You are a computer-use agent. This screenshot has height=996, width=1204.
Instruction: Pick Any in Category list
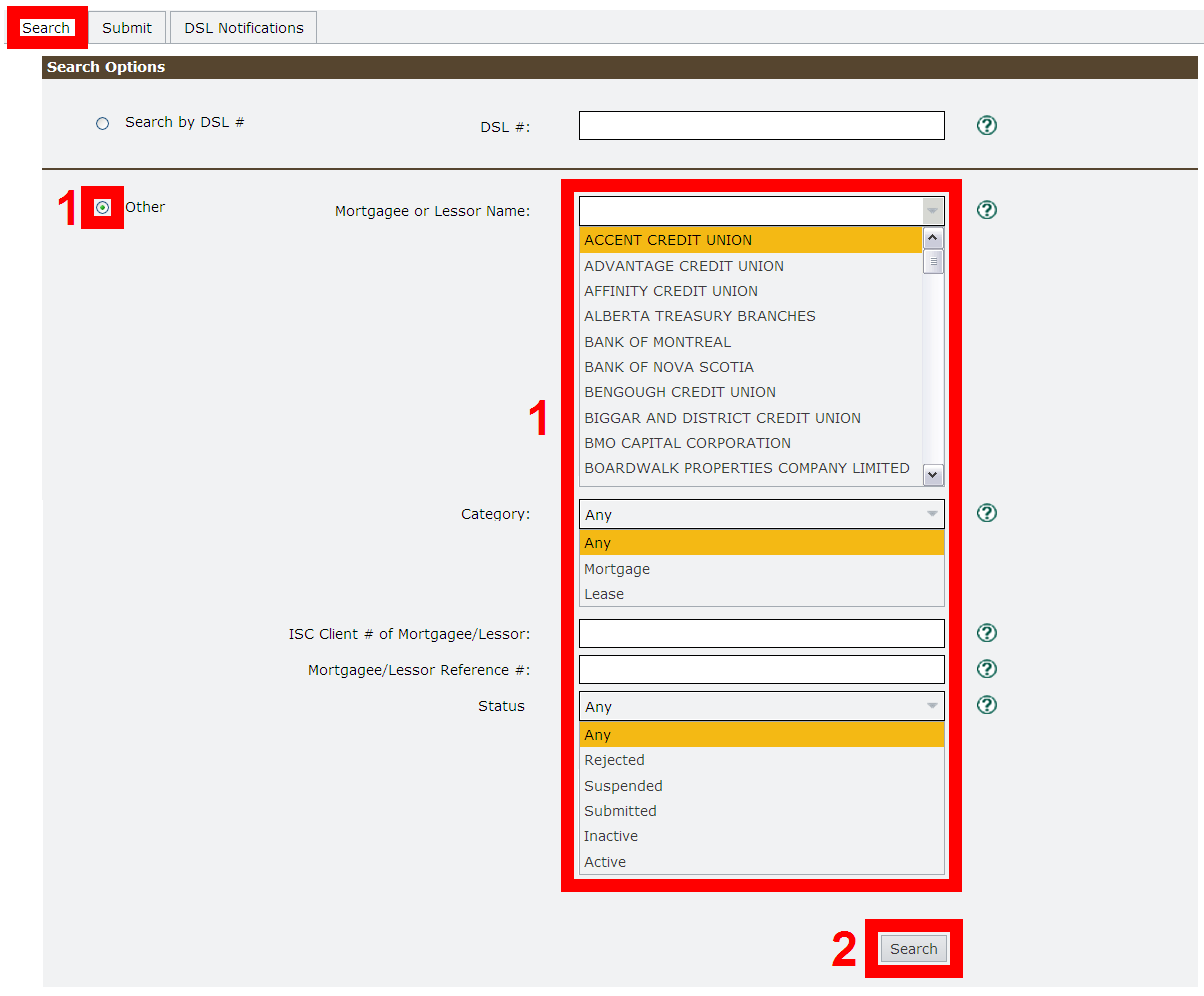[761, 543]
